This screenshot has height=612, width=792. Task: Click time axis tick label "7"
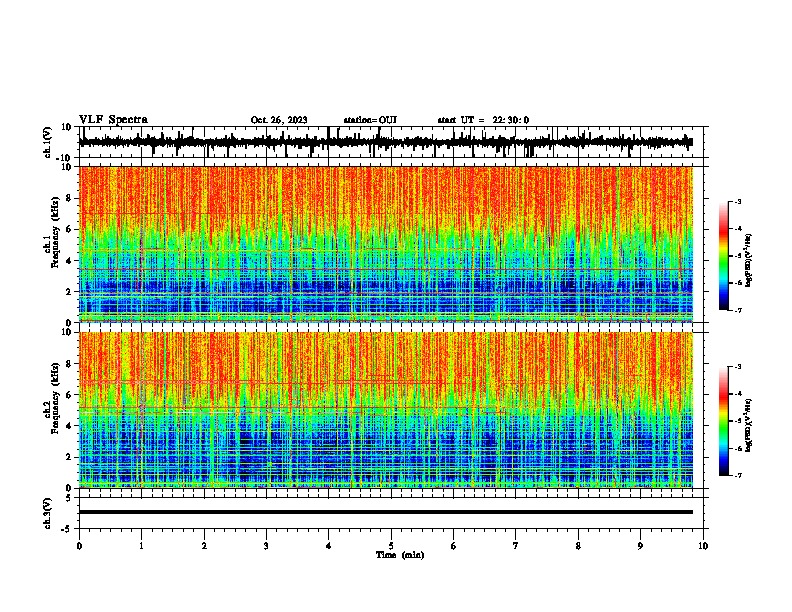tap(516, 546)
